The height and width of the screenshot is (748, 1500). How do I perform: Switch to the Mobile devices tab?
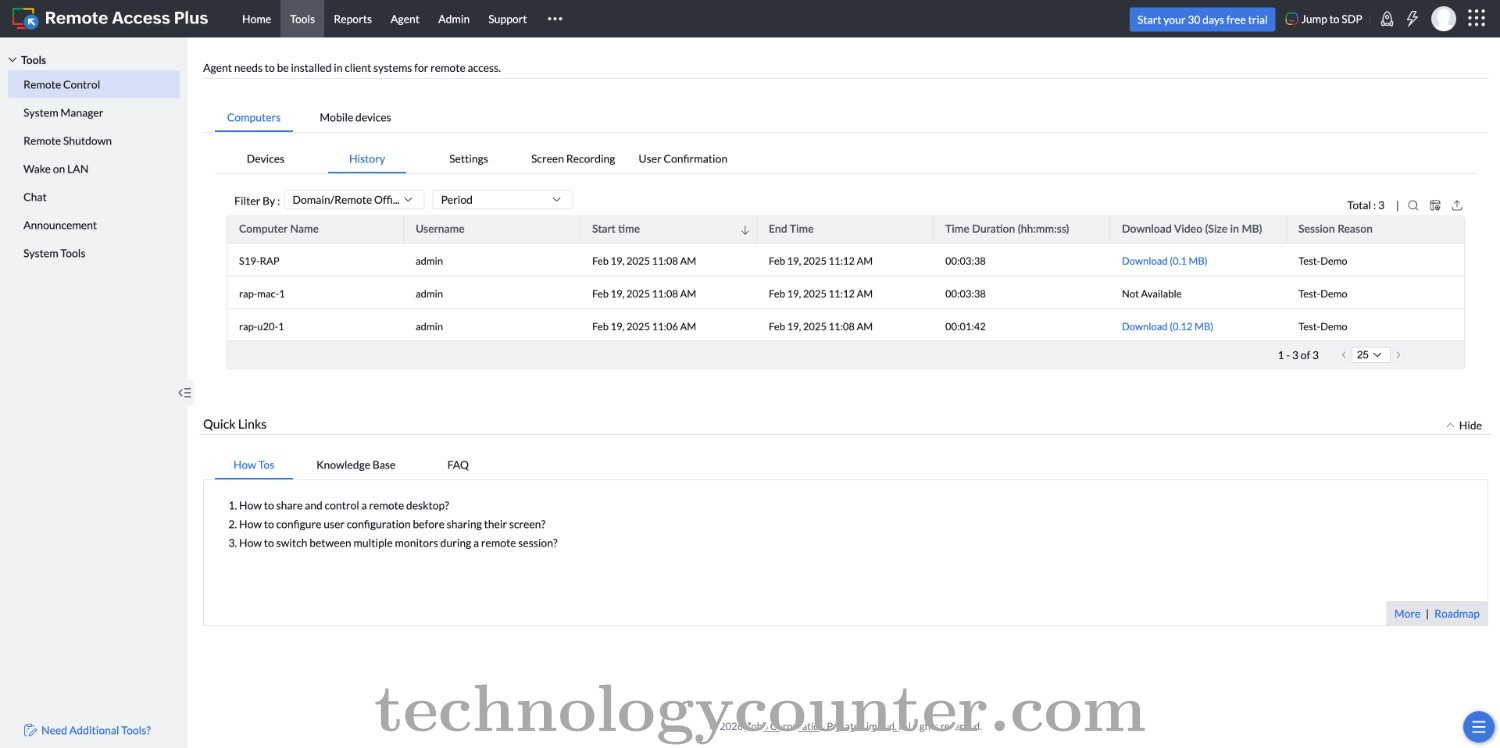tap(355, 117)
